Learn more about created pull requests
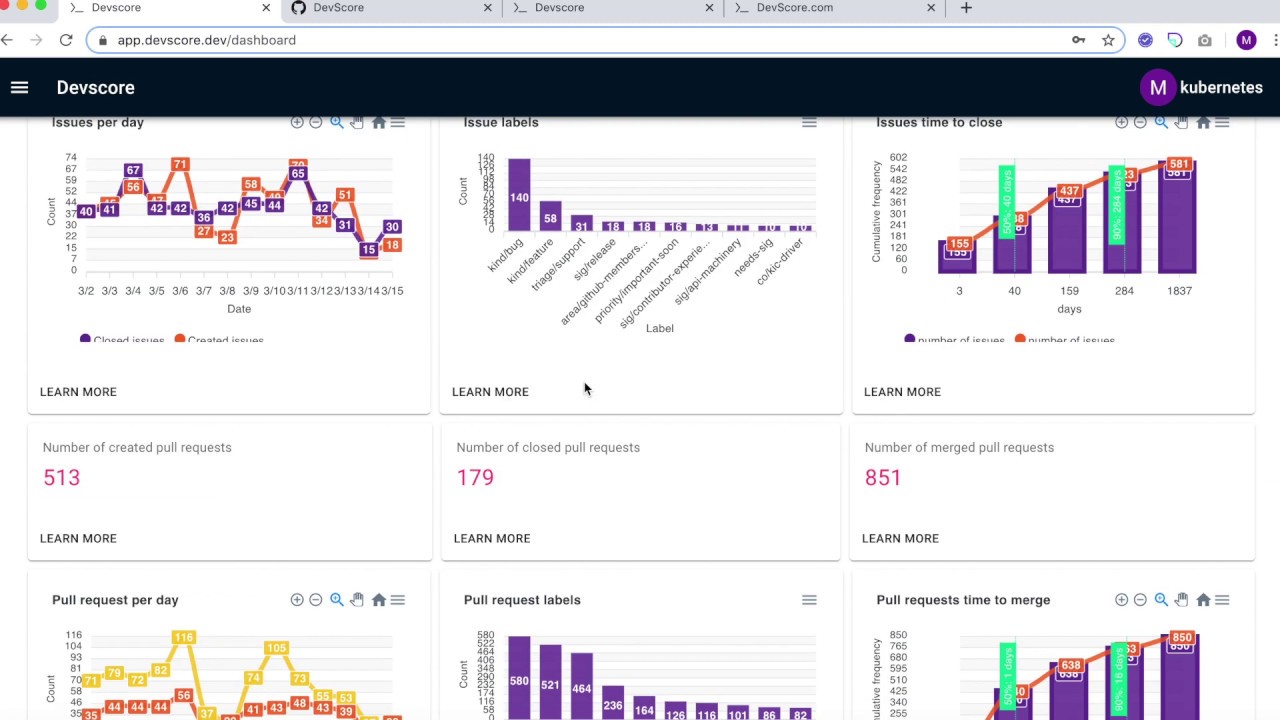Screen dimensions: 1280x720 point(78,538)
